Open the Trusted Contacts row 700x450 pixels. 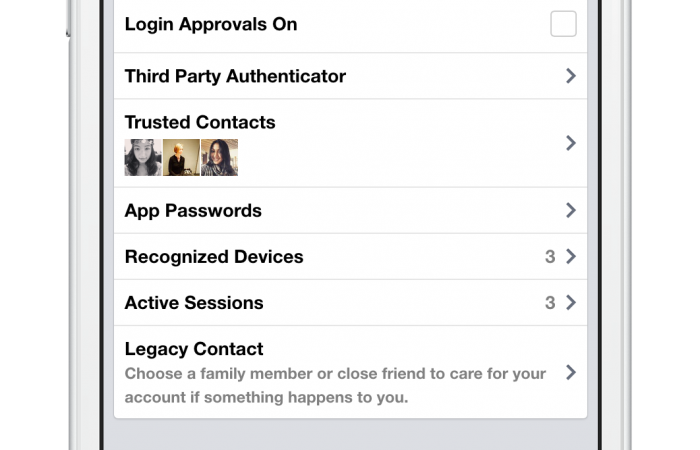pos(200,122)
